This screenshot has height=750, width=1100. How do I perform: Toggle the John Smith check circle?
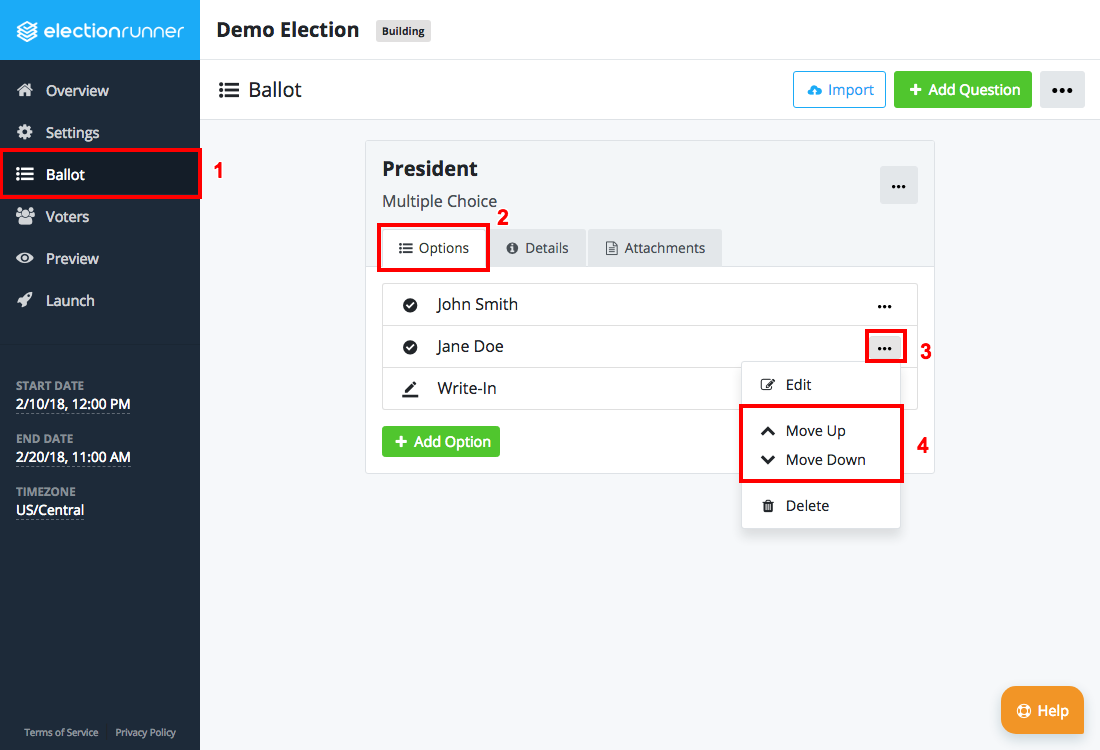pos(410,305)
